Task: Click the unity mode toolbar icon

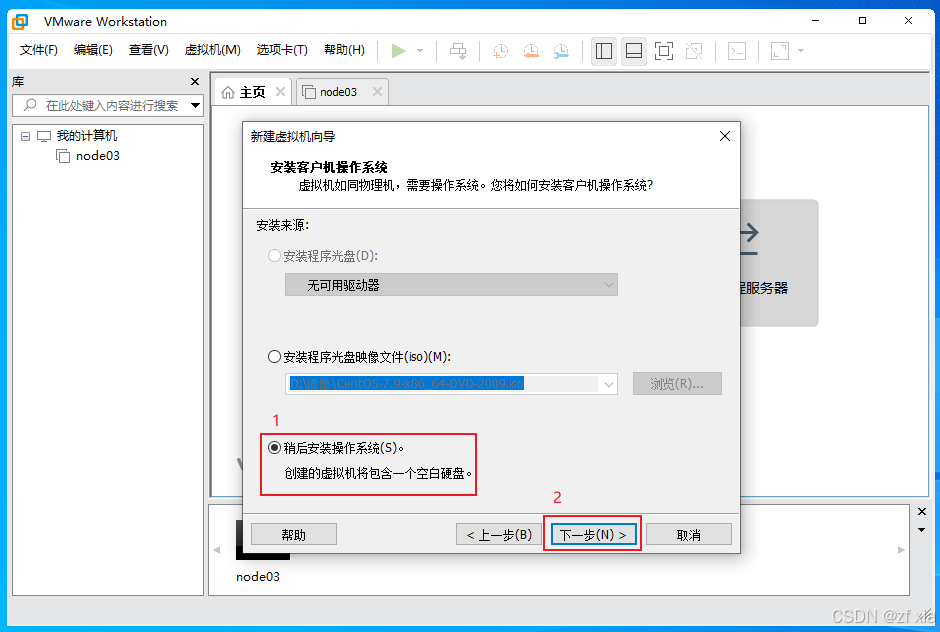Action: (694, 51)
